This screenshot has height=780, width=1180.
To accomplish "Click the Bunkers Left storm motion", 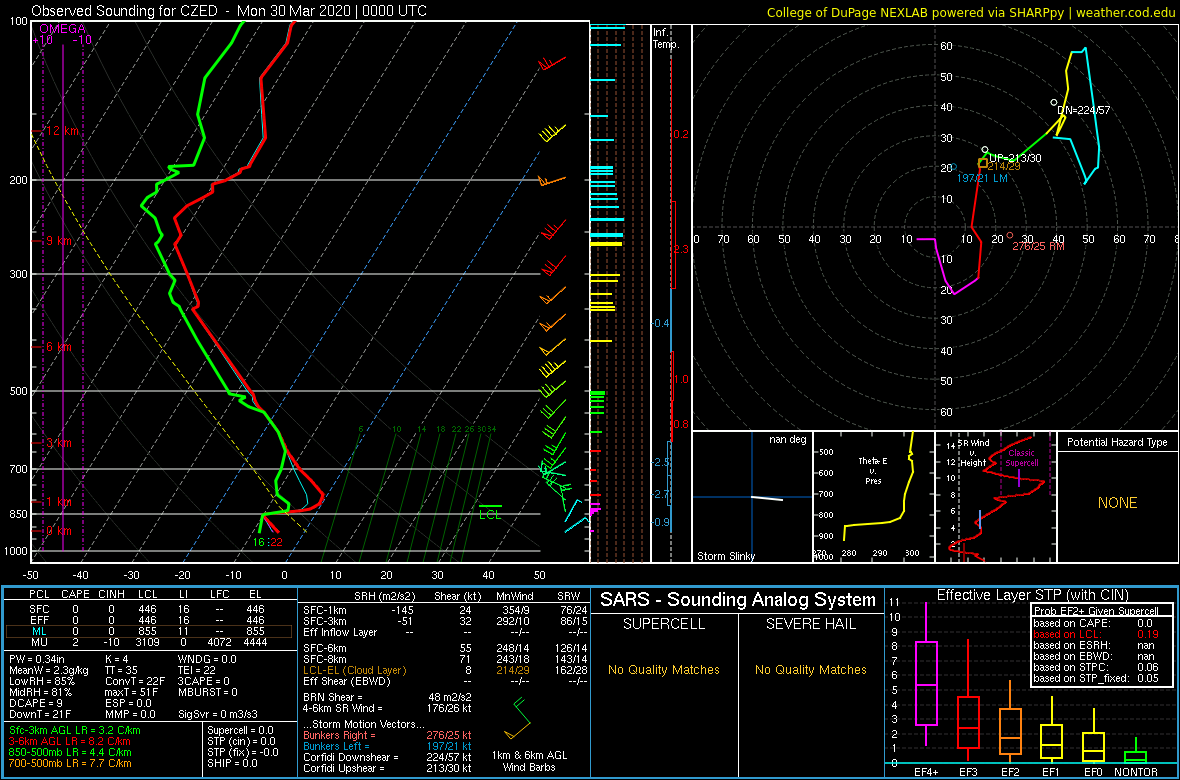I will [x=387, y=746].
